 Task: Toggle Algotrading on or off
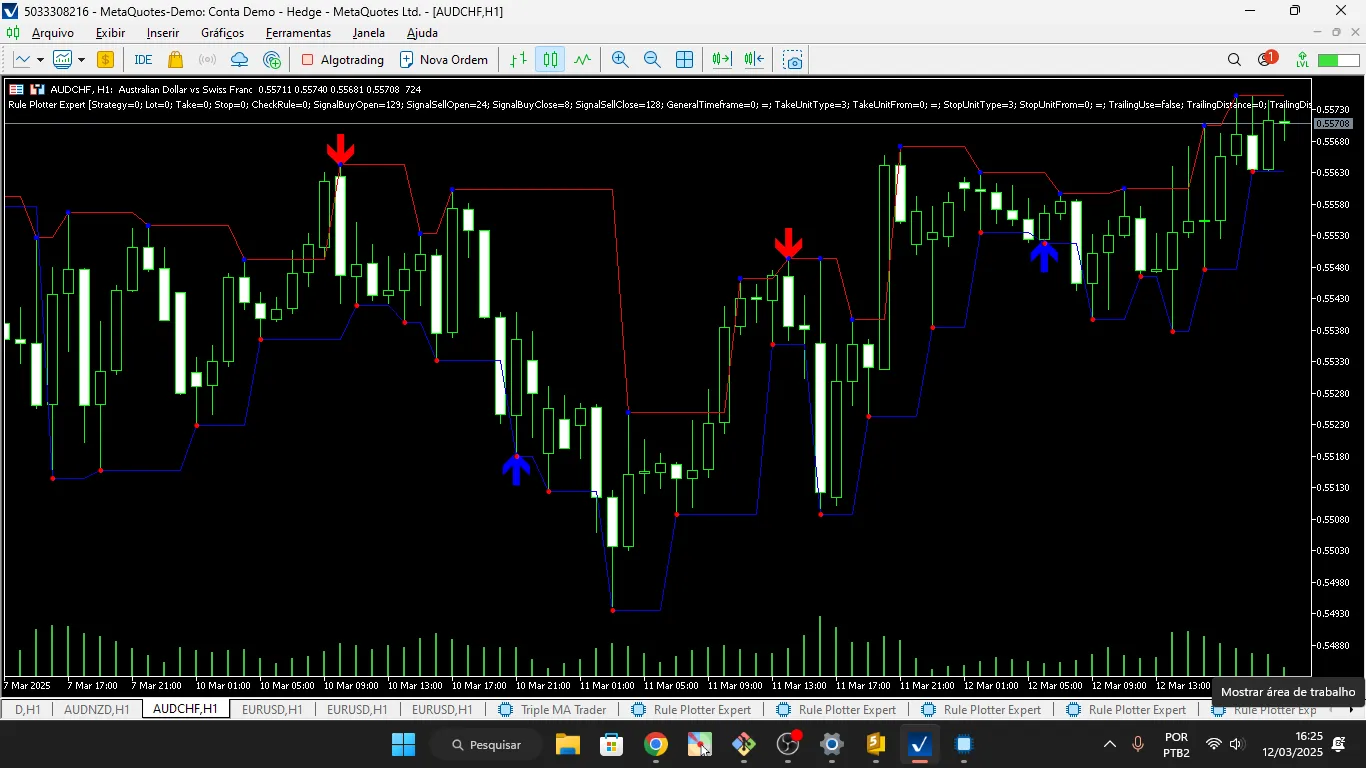pos(344,60)
